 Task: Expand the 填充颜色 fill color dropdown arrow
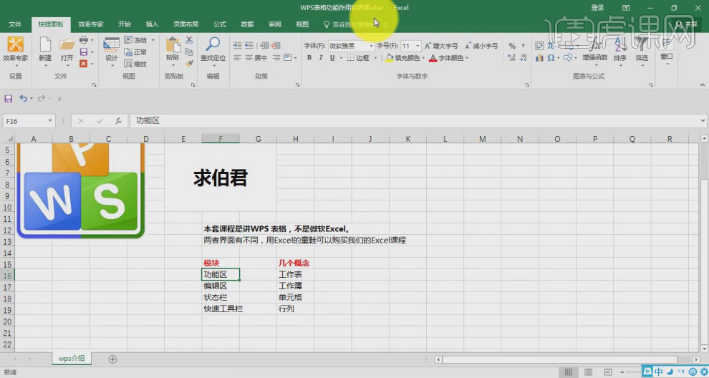coord(423,58)
